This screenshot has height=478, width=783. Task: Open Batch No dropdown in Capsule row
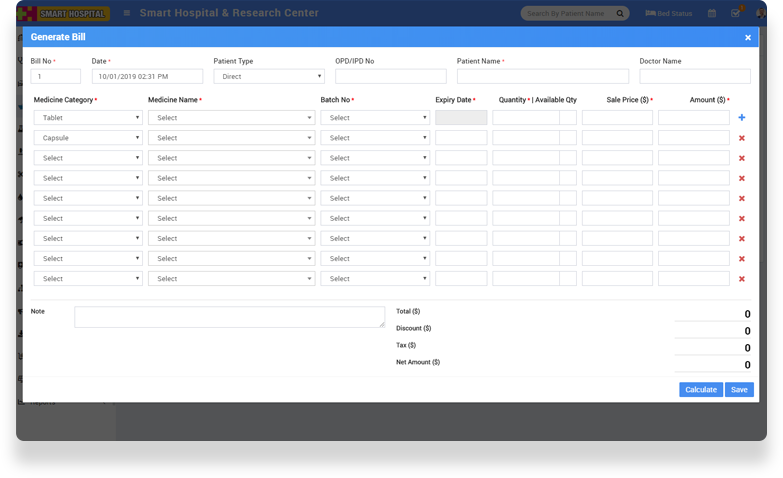pyautogui.click(x=375, y=138)
